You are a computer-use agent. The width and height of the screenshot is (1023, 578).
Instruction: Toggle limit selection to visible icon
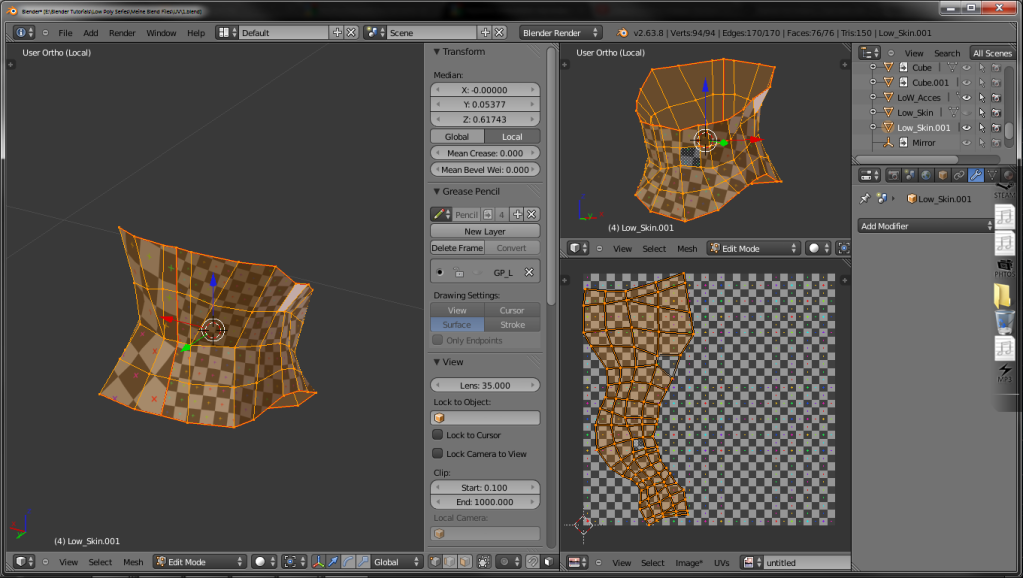coord(484,562)
